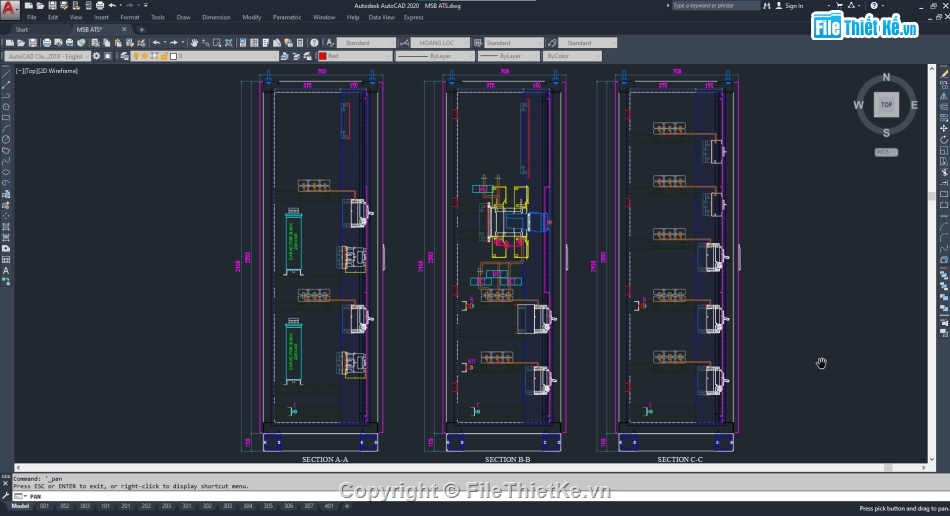This screenshot has width=950, height=516.
Task: Click the Zoom Window icon
Action: pos(217,43)
